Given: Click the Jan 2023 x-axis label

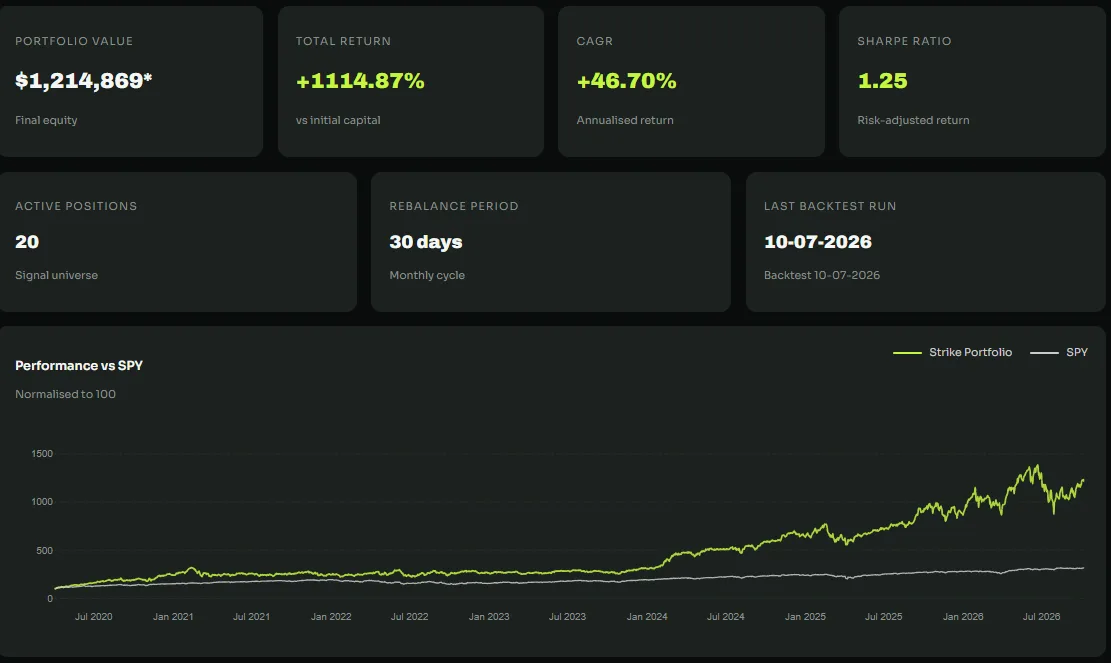Looking at the screenshot, I should 489,616.
